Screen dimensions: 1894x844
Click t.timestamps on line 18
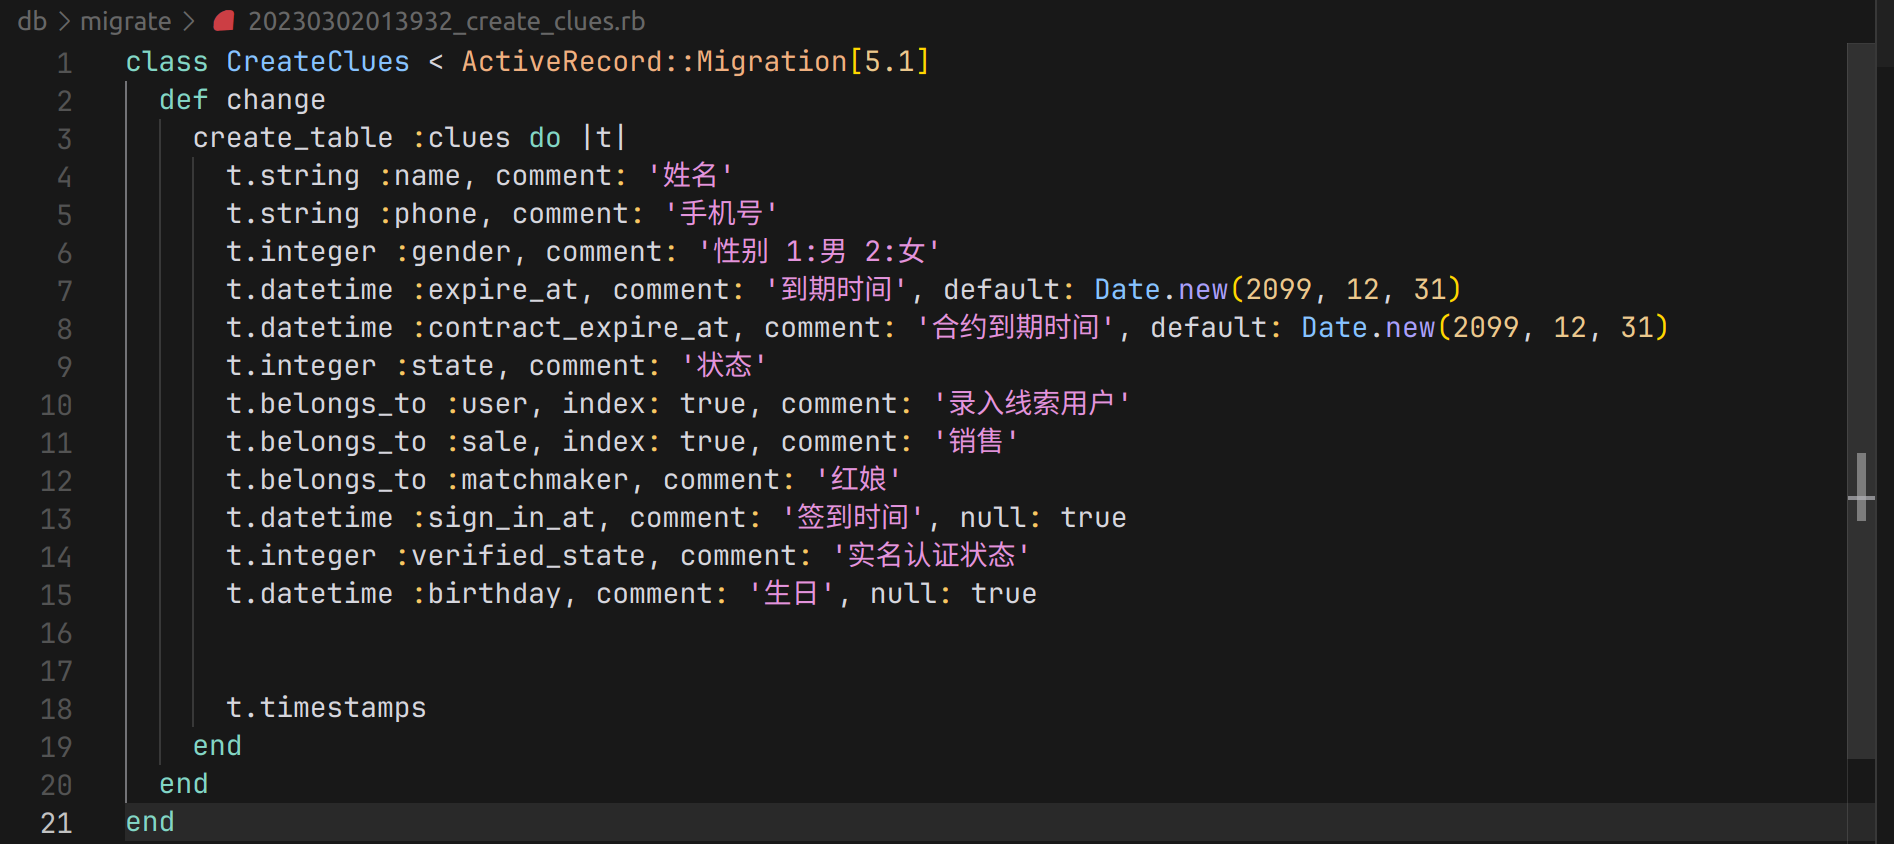(x=326, y=708)
